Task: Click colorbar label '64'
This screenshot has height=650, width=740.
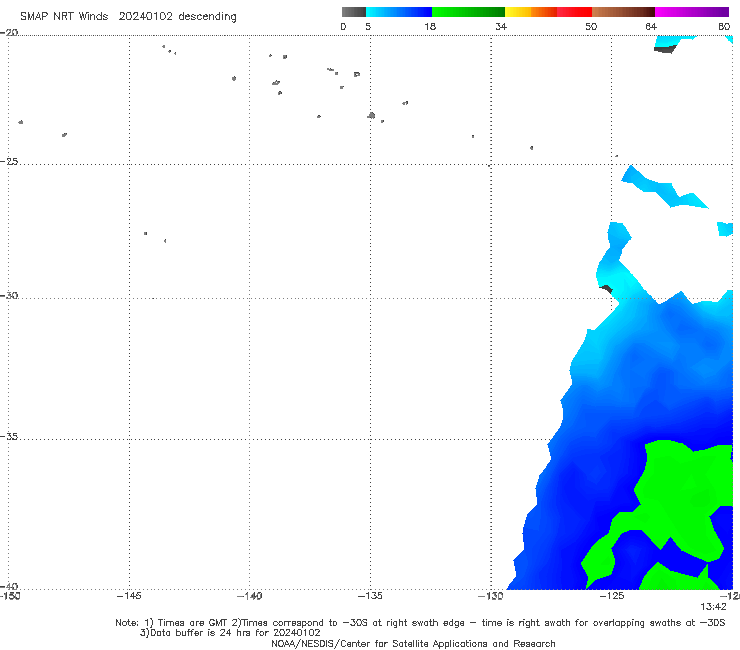Action: pyautogui.click(x=651, y=26)
